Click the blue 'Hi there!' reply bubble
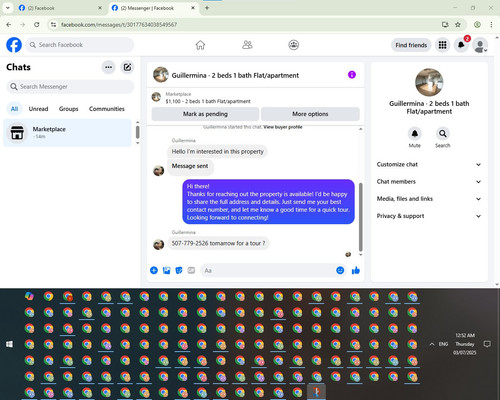 pyautogui.click(x=268, y=202)
